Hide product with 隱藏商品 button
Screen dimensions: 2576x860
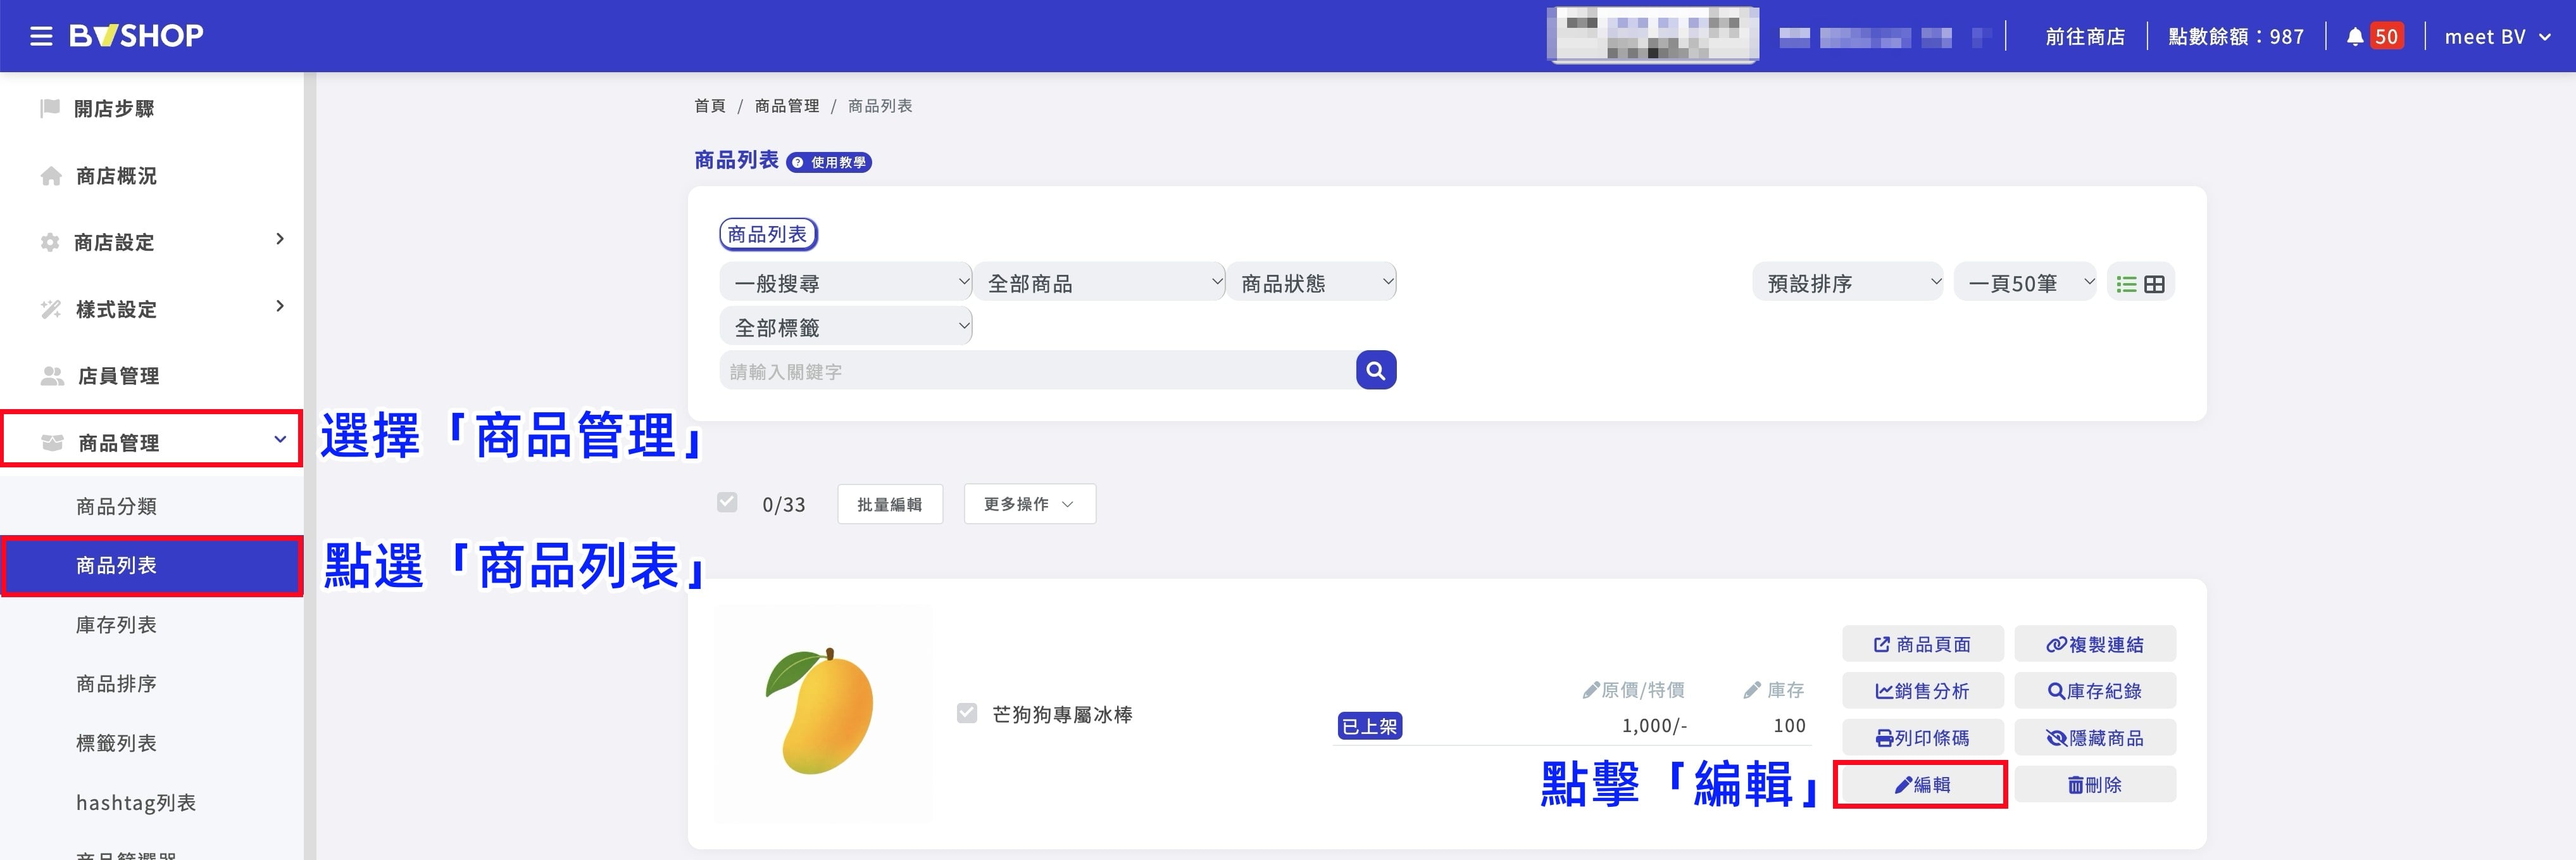(x=2095, y=738)
